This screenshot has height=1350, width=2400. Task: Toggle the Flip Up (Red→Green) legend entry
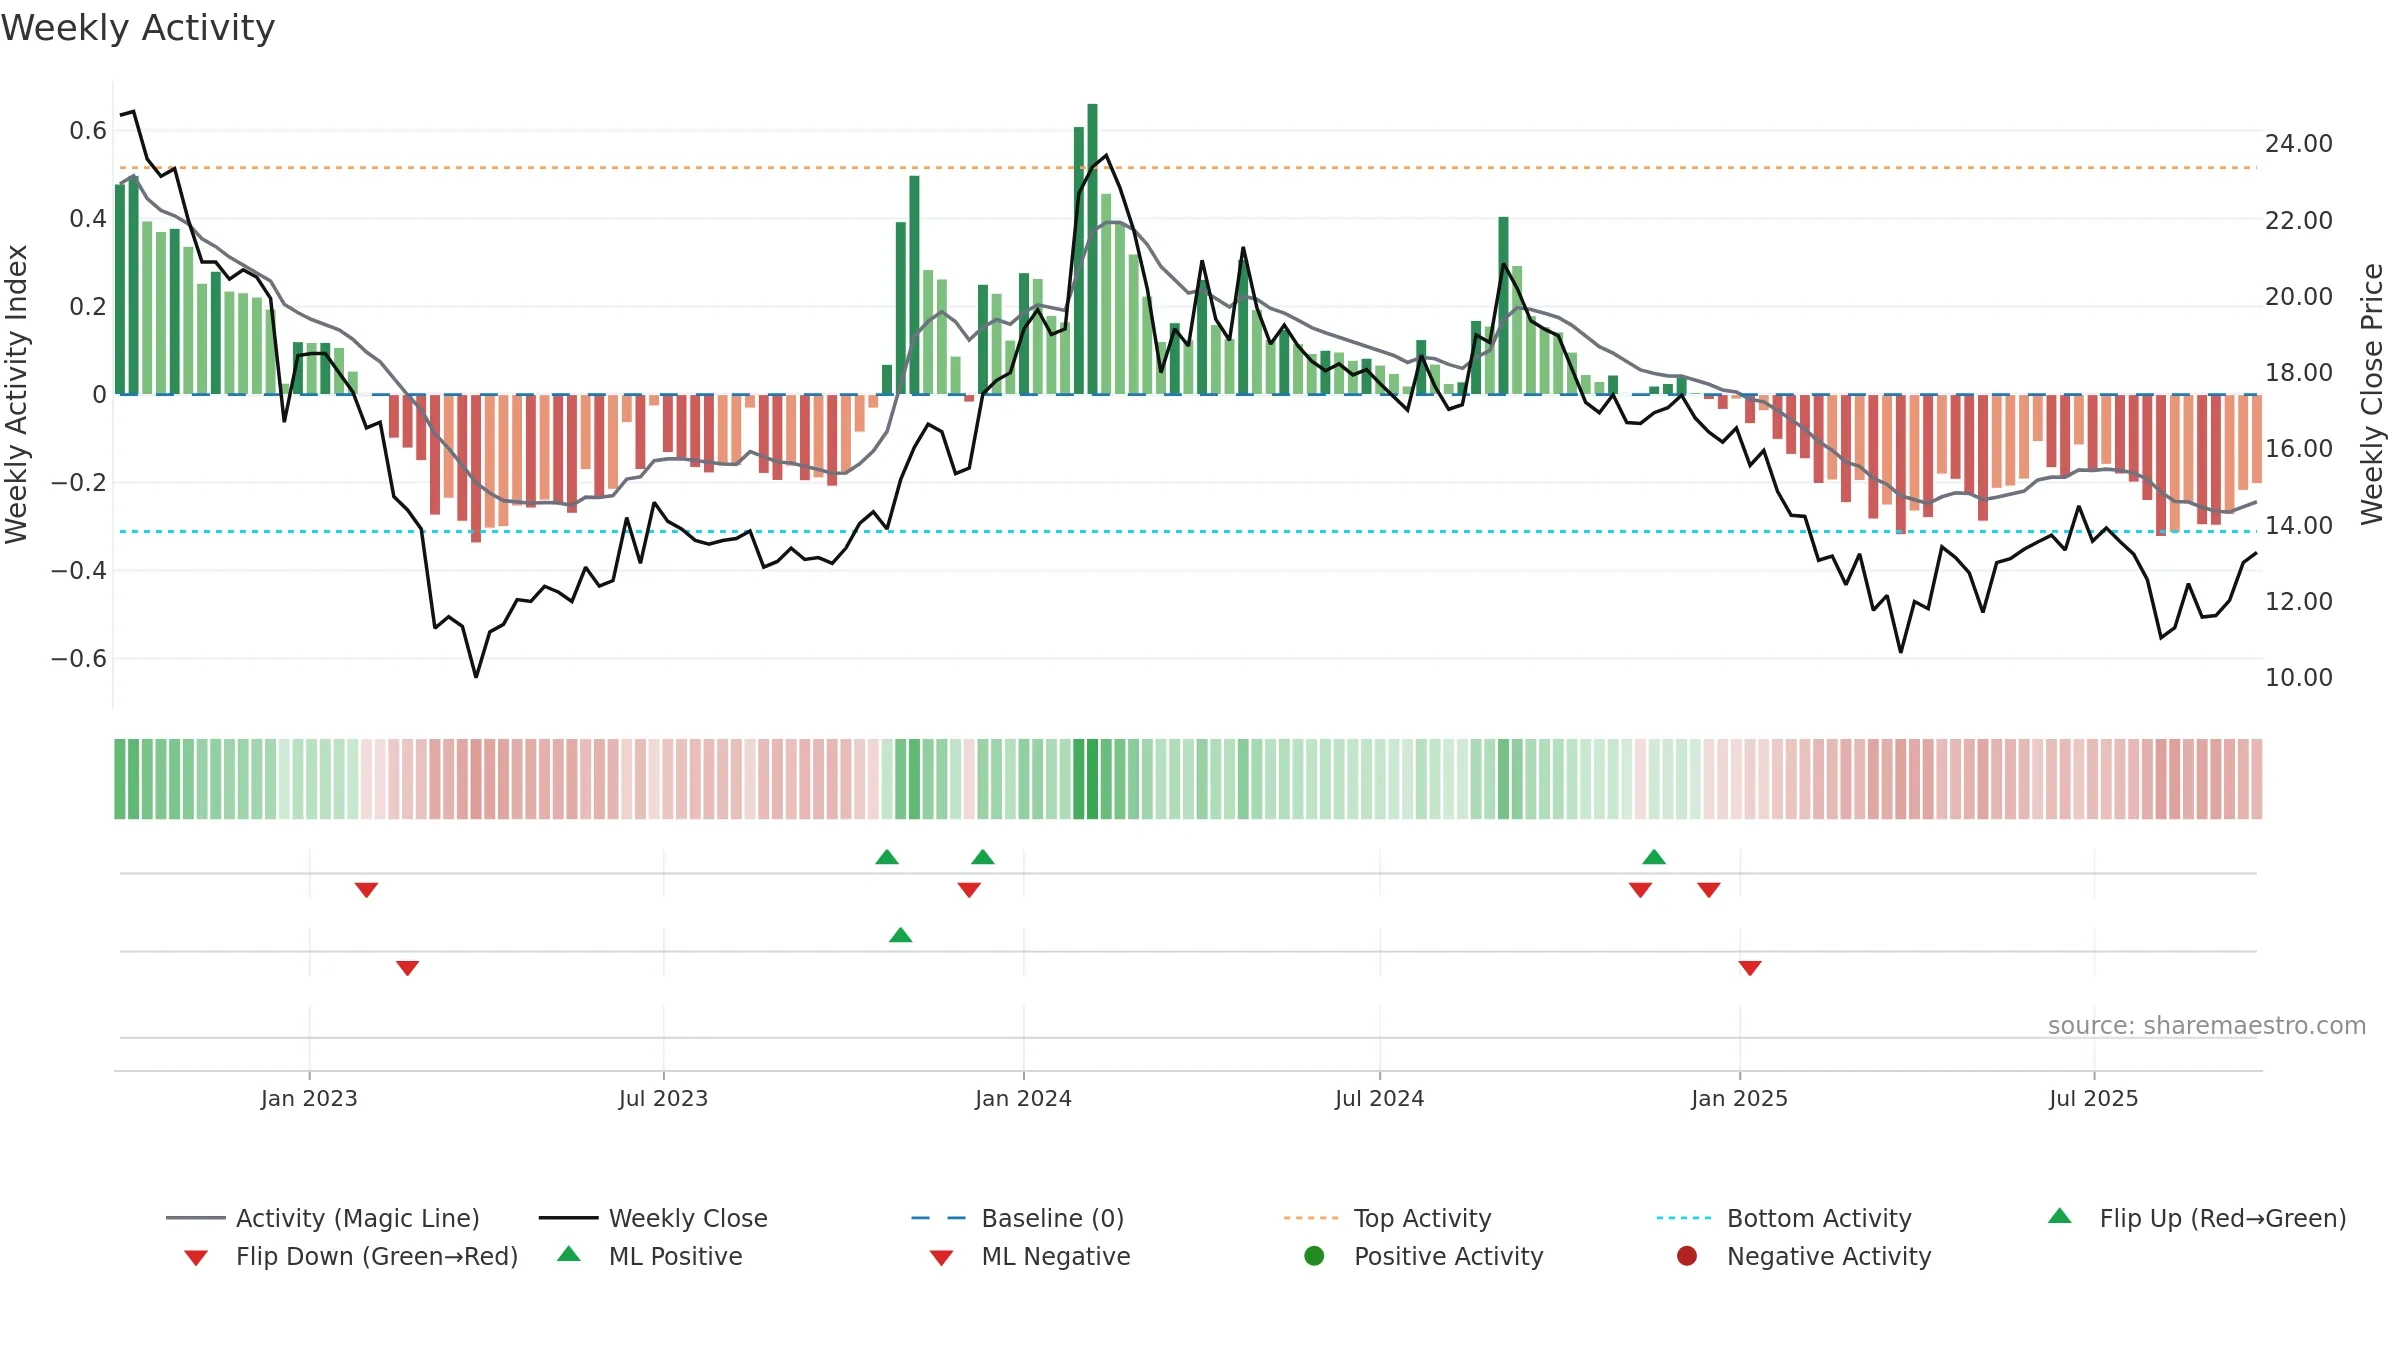(x=2197, y=1218)
